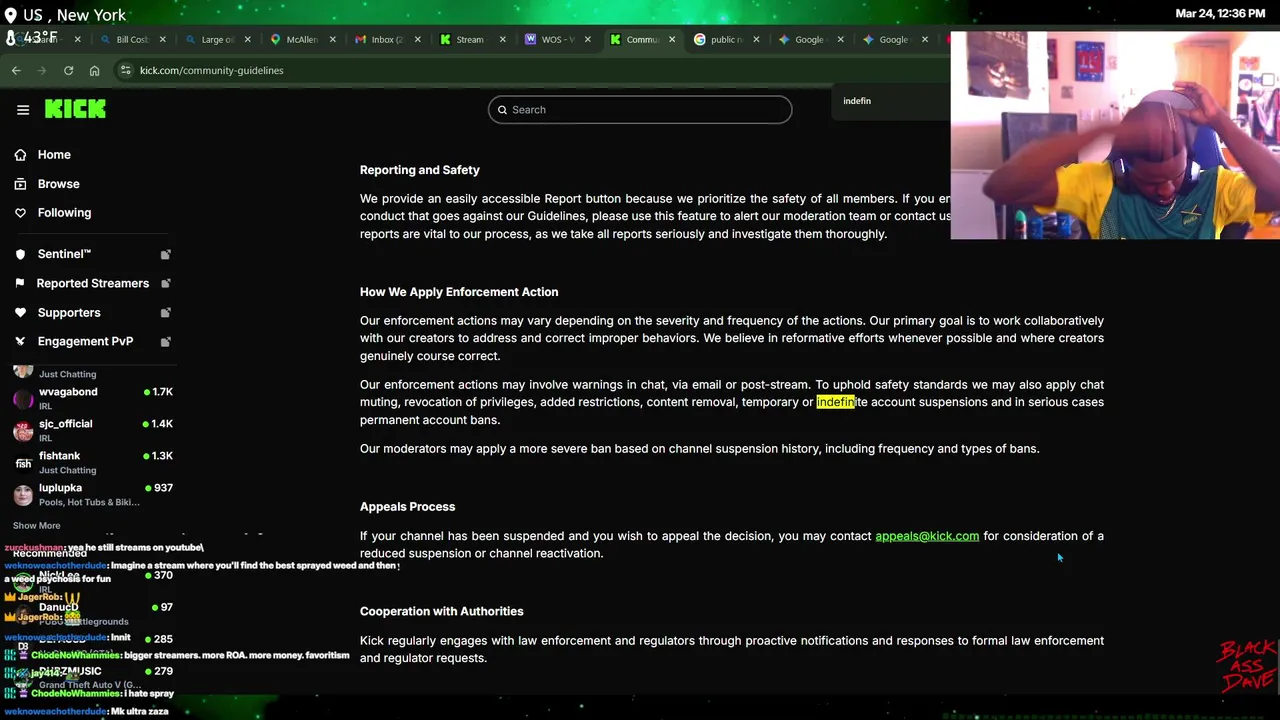The image size is (1280, 720).
Task: Click the find-in-page box showing indefin
Action: point(890,101)
